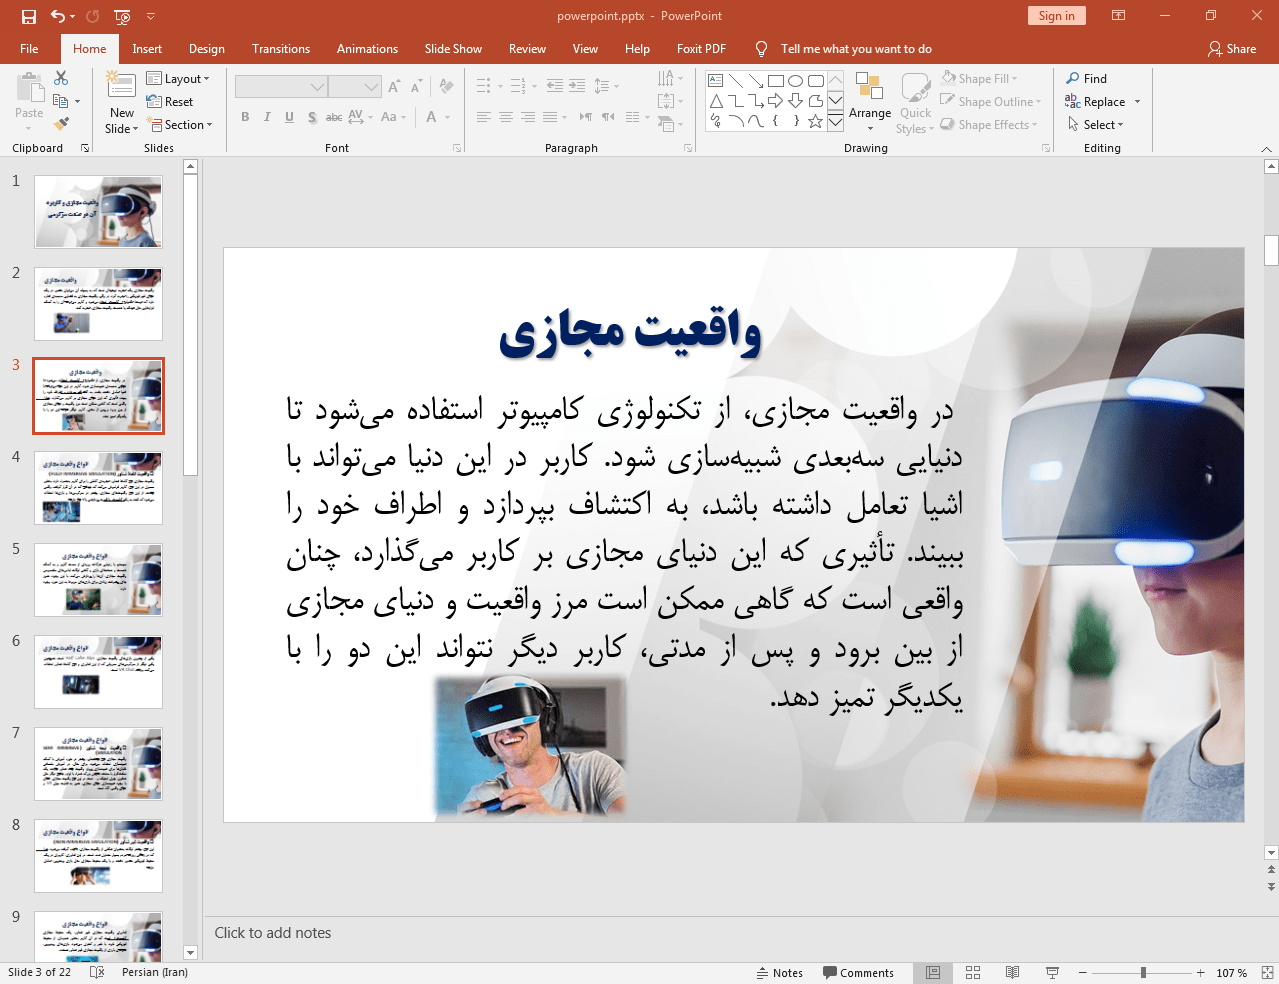Image resolution: width=1279 pixels, height=984 pixels.
Task: Open Find in the Editing group
Action: (x=1087, y=79)
